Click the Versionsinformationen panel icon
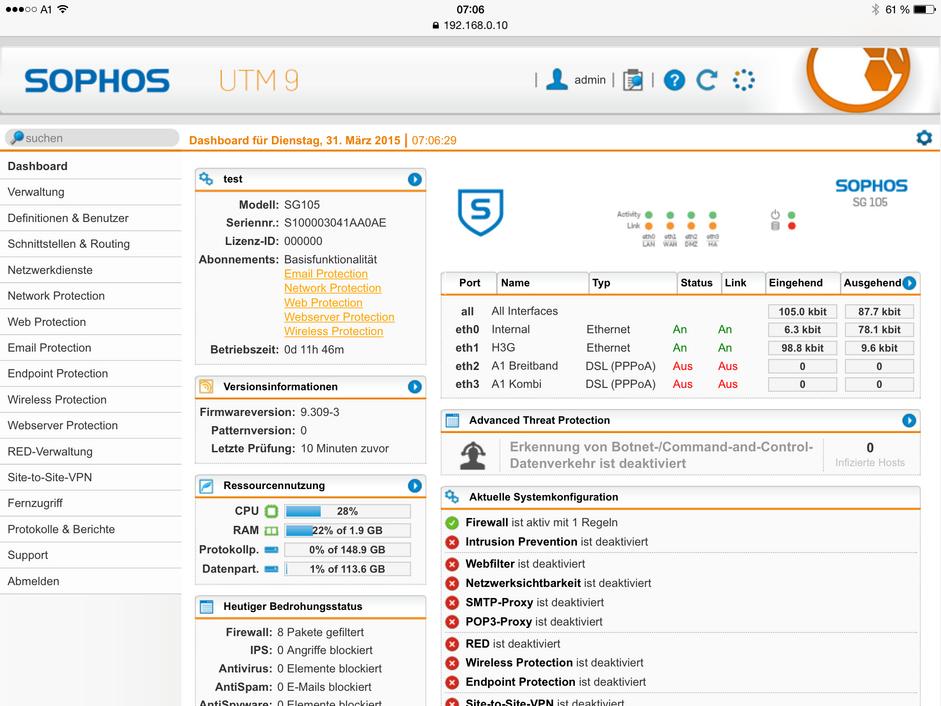Screen dimensions: 941x706 (206, 387)
